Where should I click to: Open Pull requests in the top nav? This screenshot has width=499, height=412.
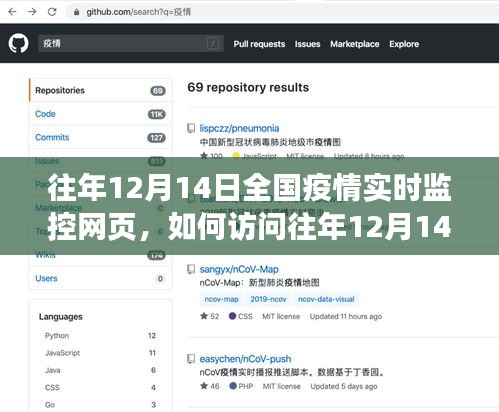[x=259, y=44]
